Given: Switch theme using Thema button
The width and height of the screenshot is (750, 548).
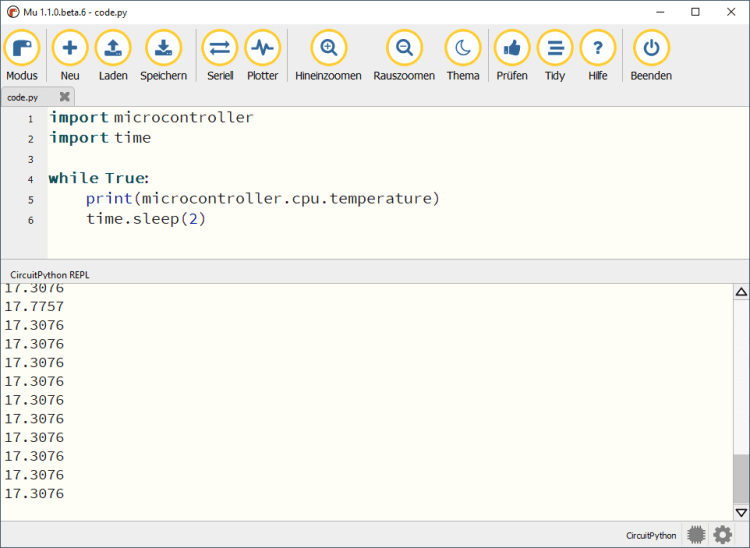Looking at the screenshot, I should 462,48.
